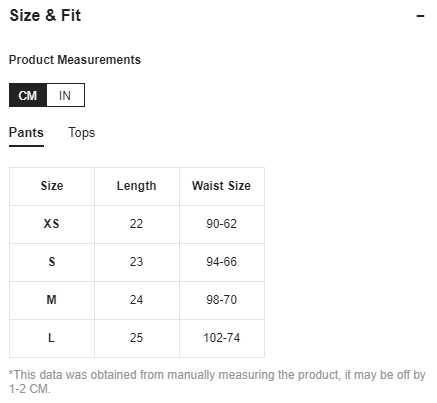Viewport: 437px width, 403px height.
Task: Switch measurements to IN
Action: coord(65,95)
